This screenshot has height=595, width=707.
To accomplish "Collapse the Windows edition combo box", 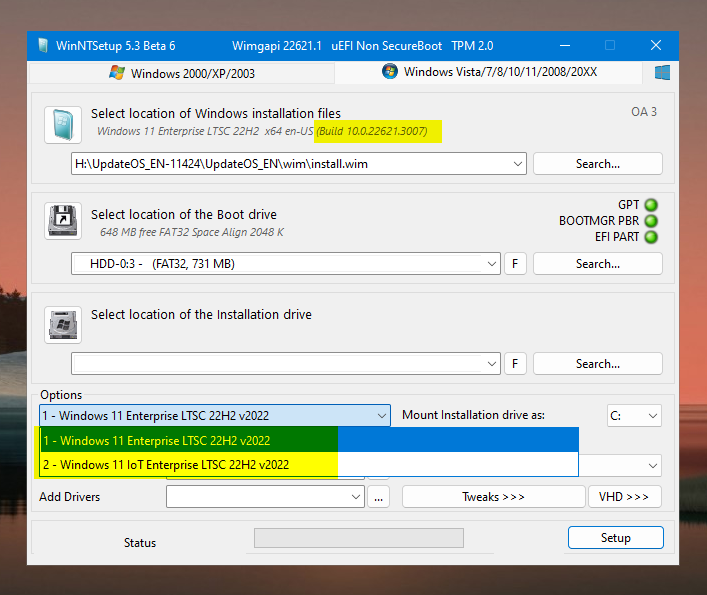I will point(382,415).
